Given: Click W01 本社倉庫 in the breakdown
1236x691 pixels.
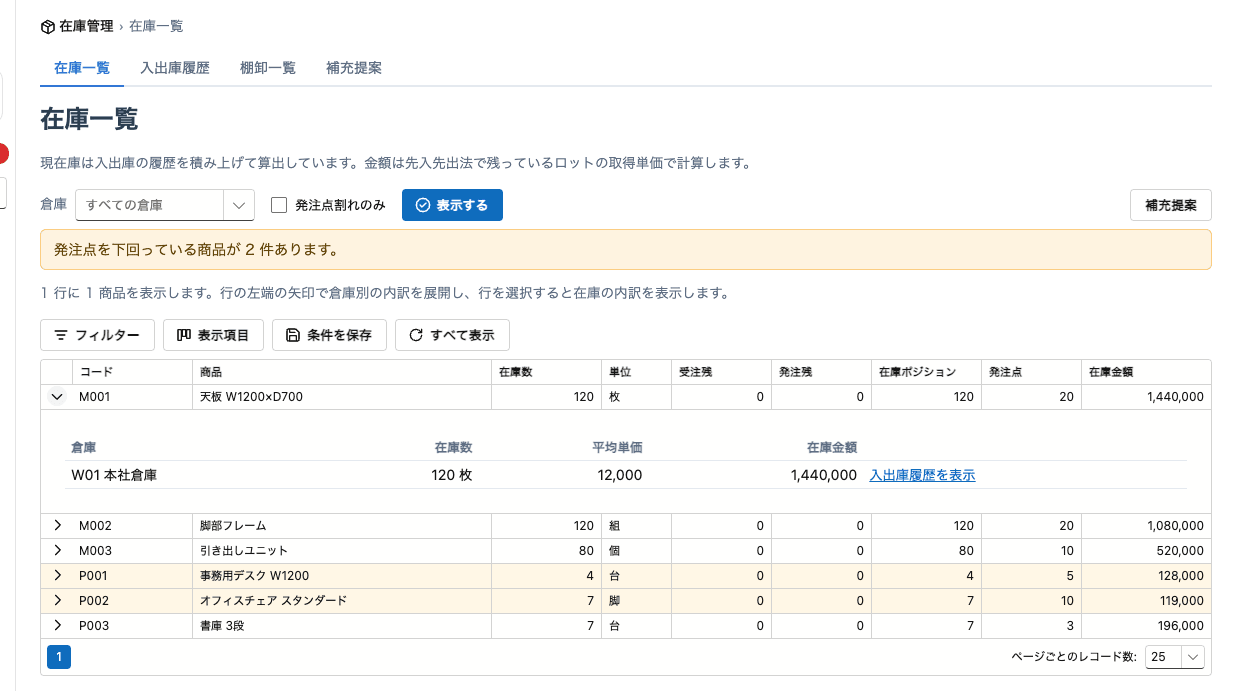Looking at the screenshot, I should point(114,475).
